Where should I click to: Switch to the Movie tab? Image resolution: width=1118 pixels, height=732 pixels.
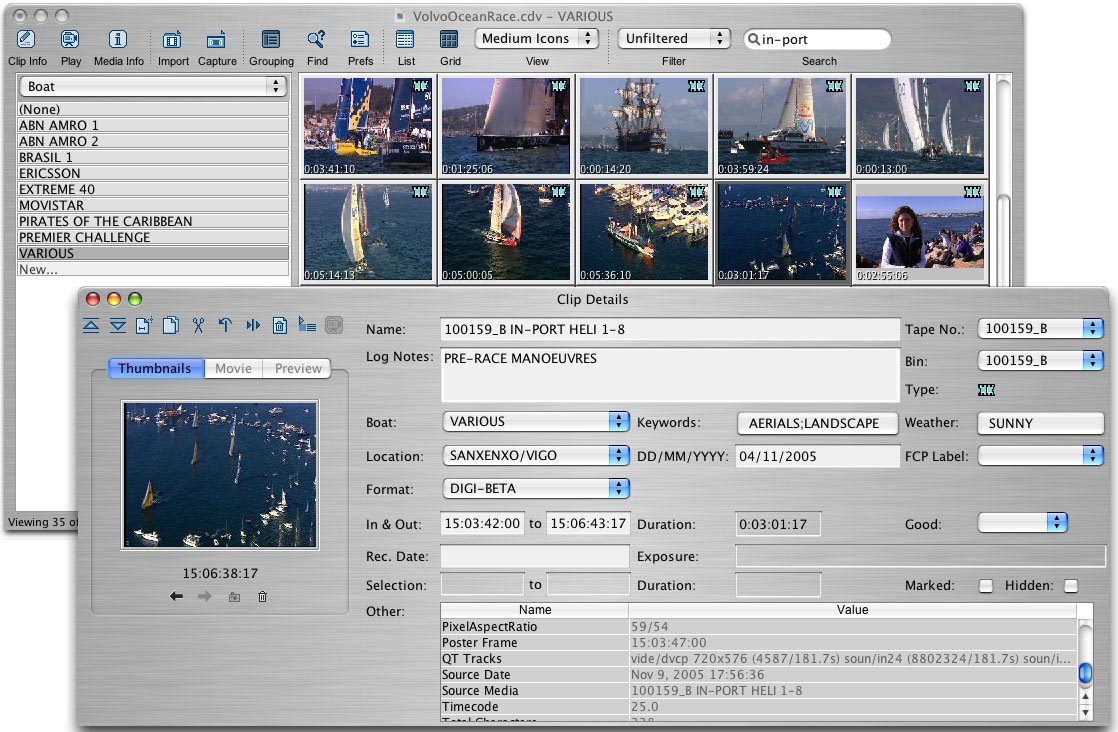click(233, 368)
